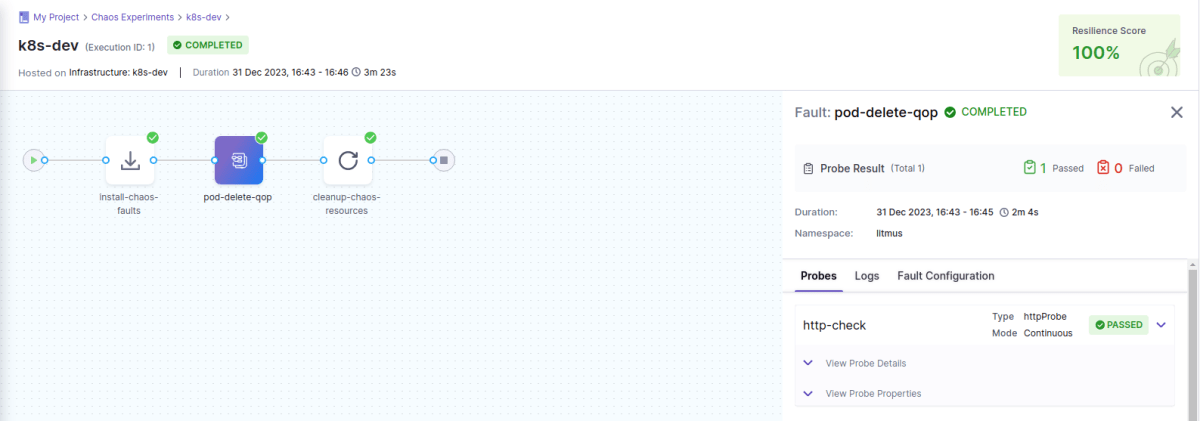Click the httpProbe type value

[x=1046, y=315]
